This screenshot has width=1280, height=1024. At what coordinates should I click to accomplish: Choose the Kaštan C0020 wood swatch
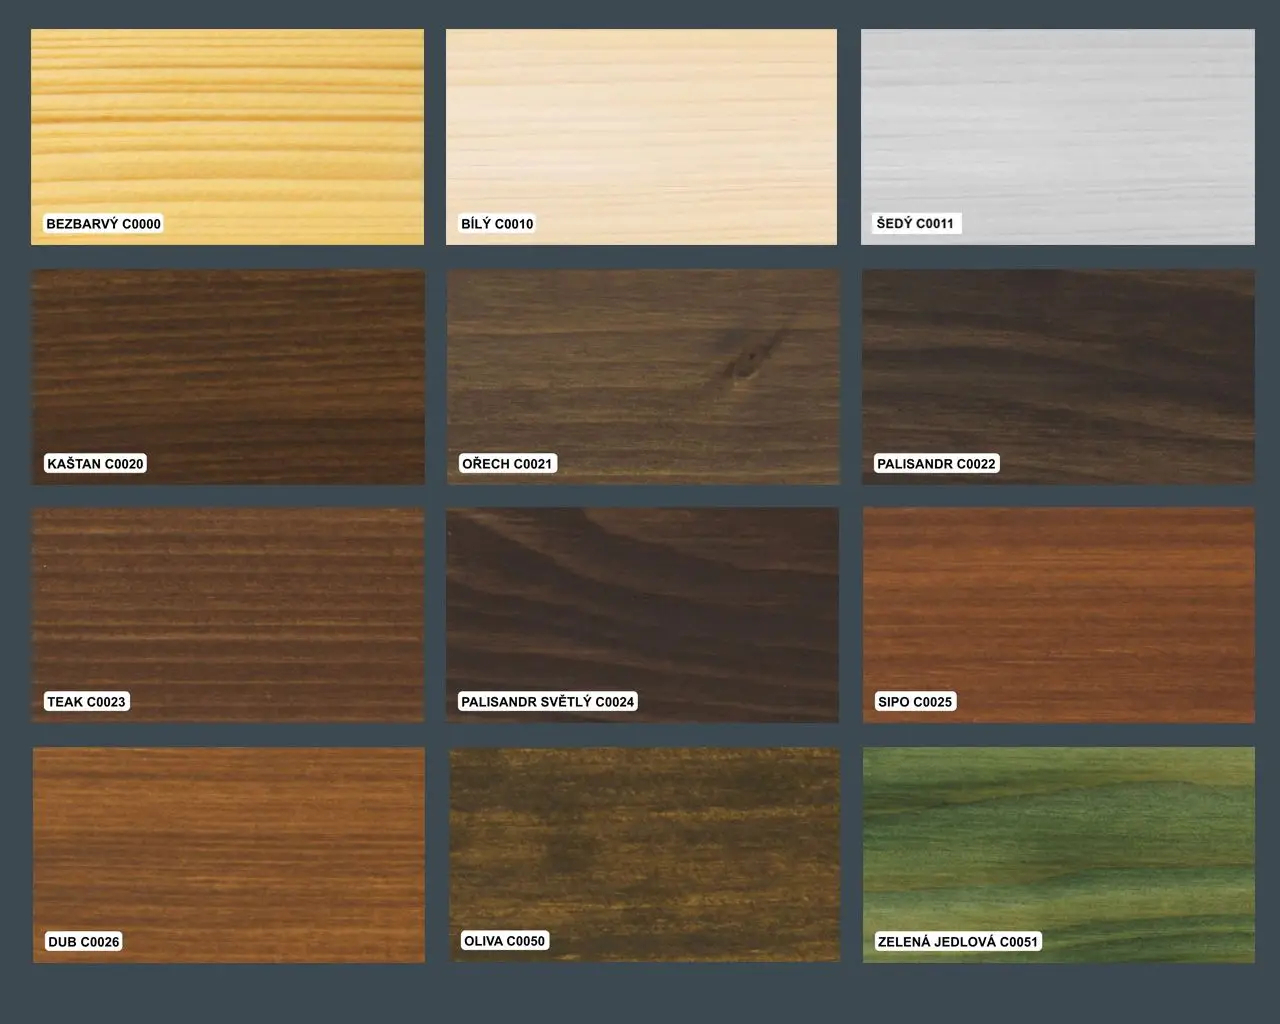[x=228, y=377]
